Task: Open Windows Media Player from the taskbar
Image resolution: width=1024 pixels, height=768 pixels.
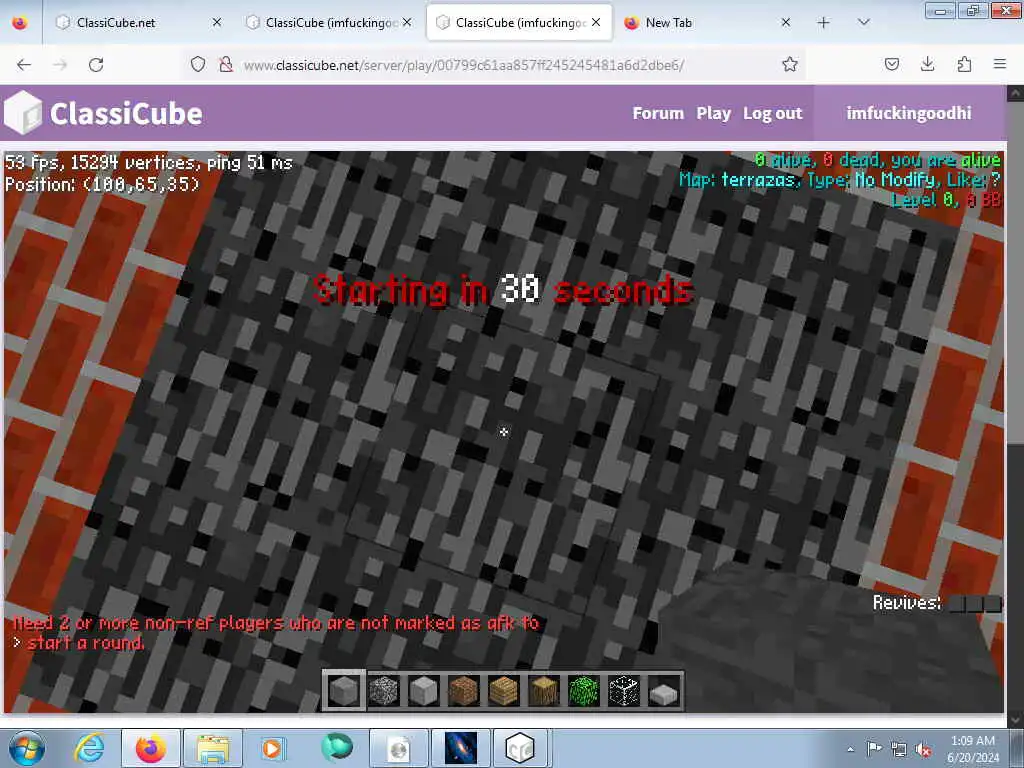Action: tap(273, 748)
